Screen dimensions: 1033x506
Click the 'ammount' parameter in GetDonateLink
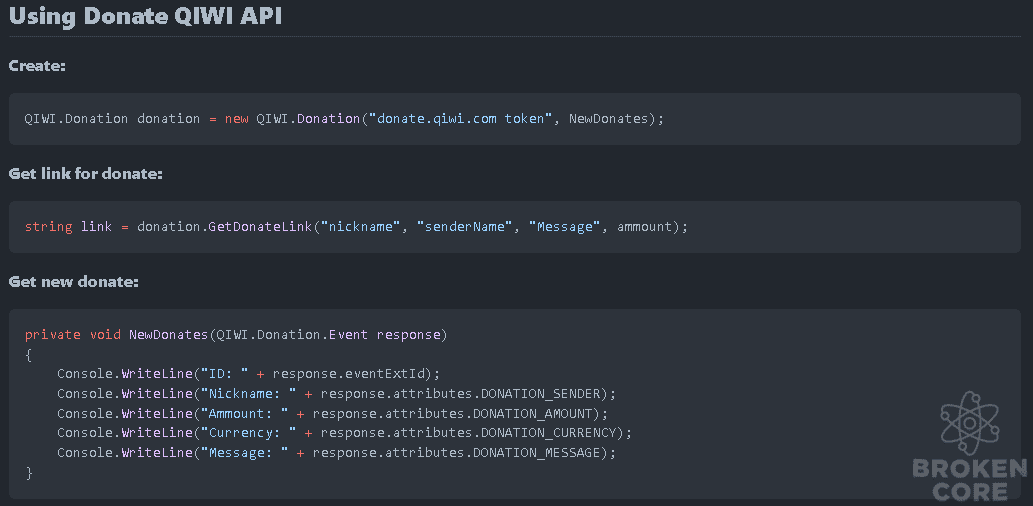[x=645, y=227]
